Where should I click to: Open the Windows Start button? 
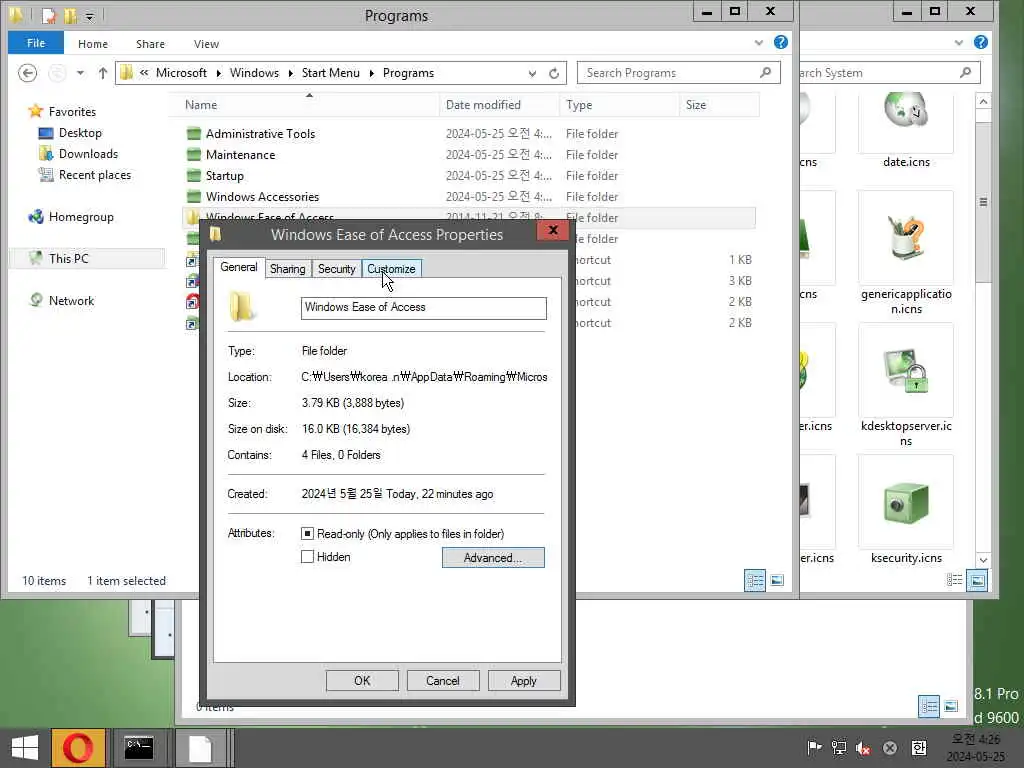25,748
